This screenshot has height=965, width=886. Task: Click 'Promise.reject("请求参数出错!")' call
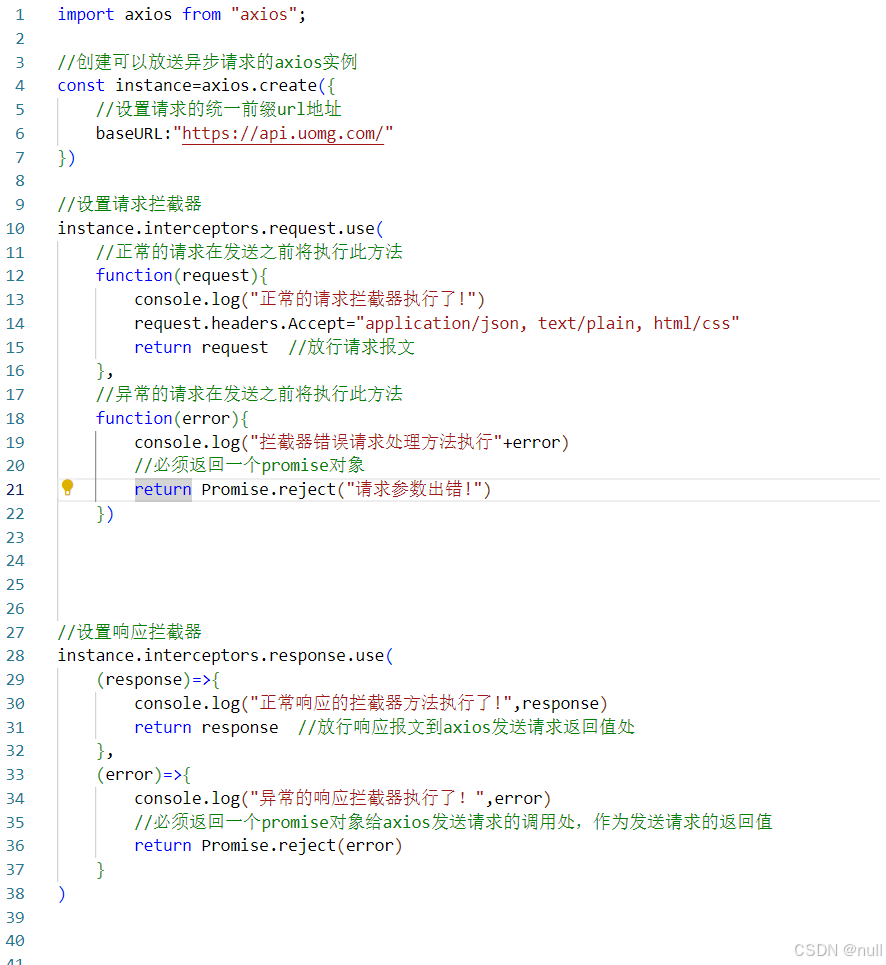pos(346,490)
